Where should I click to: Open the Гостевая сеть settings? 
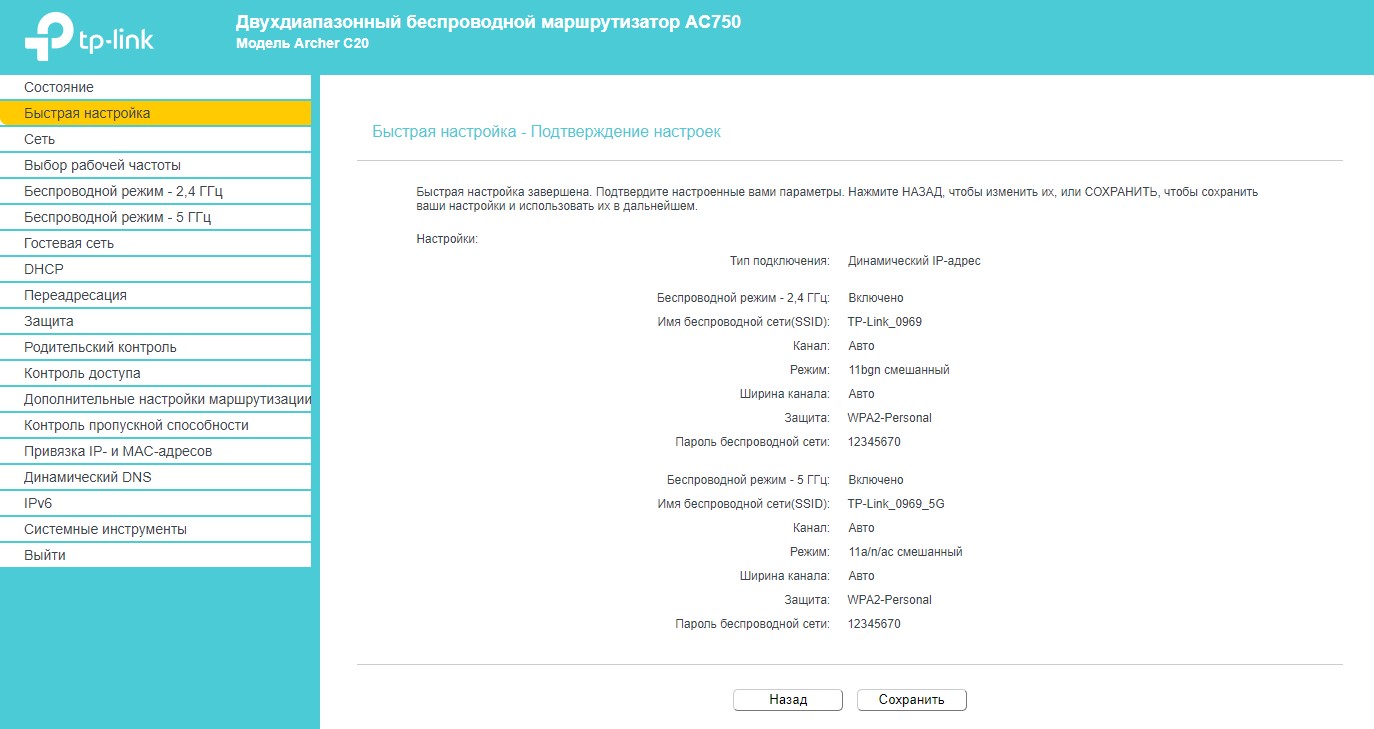[155, 243]
